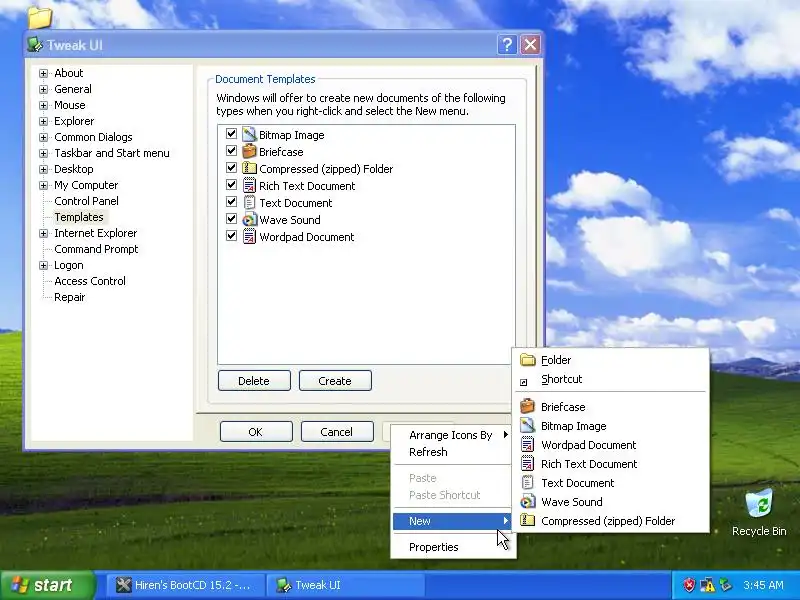Click the Shortcut icon in New submenu

coord(523,382)
